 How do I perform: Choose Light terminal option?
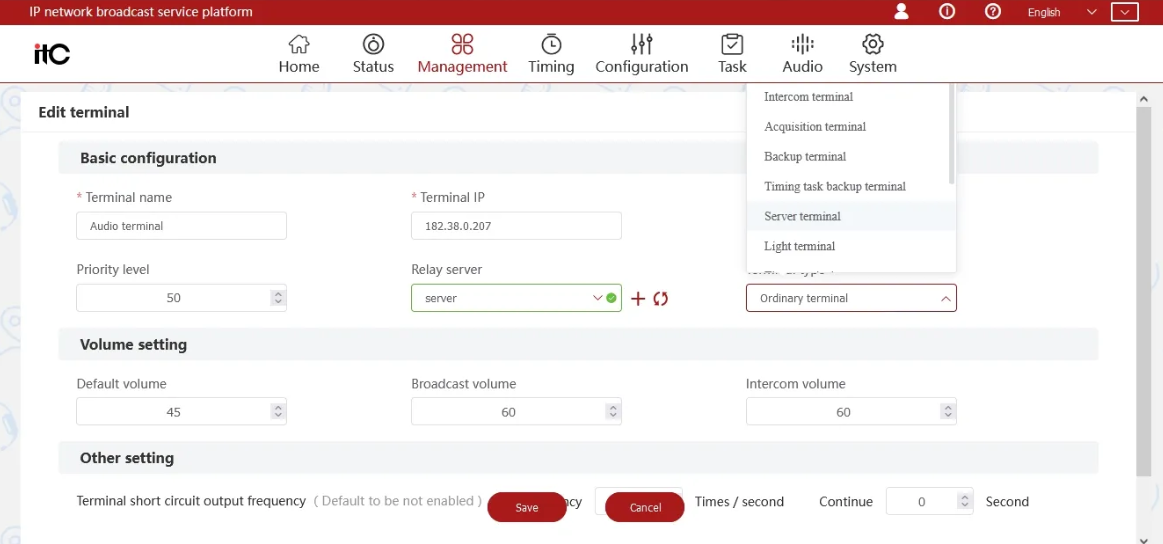coord(799,246)
